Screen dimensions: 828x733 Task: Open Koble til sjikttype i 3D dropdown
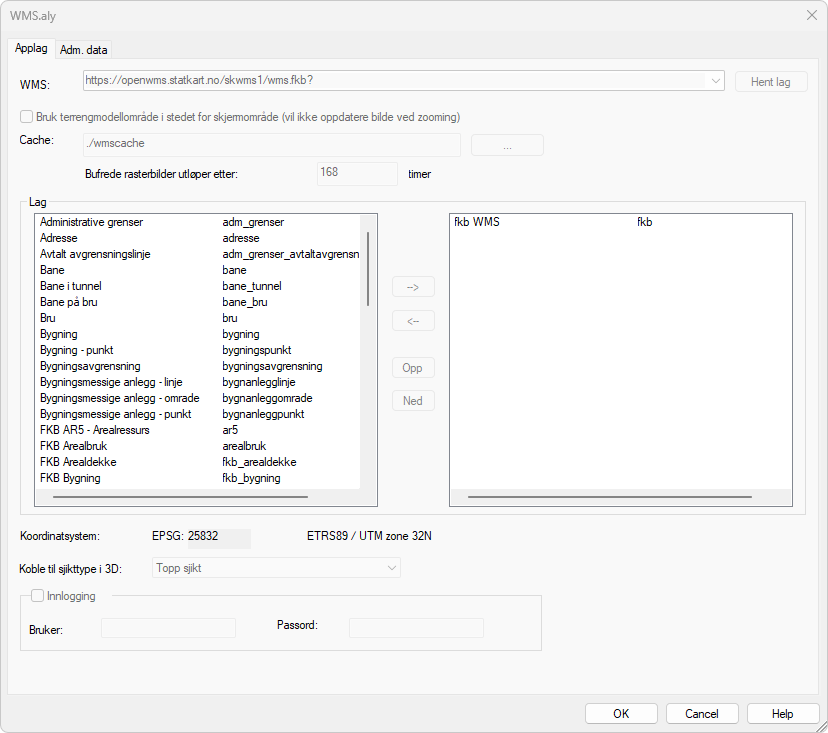tap(391, 568)
